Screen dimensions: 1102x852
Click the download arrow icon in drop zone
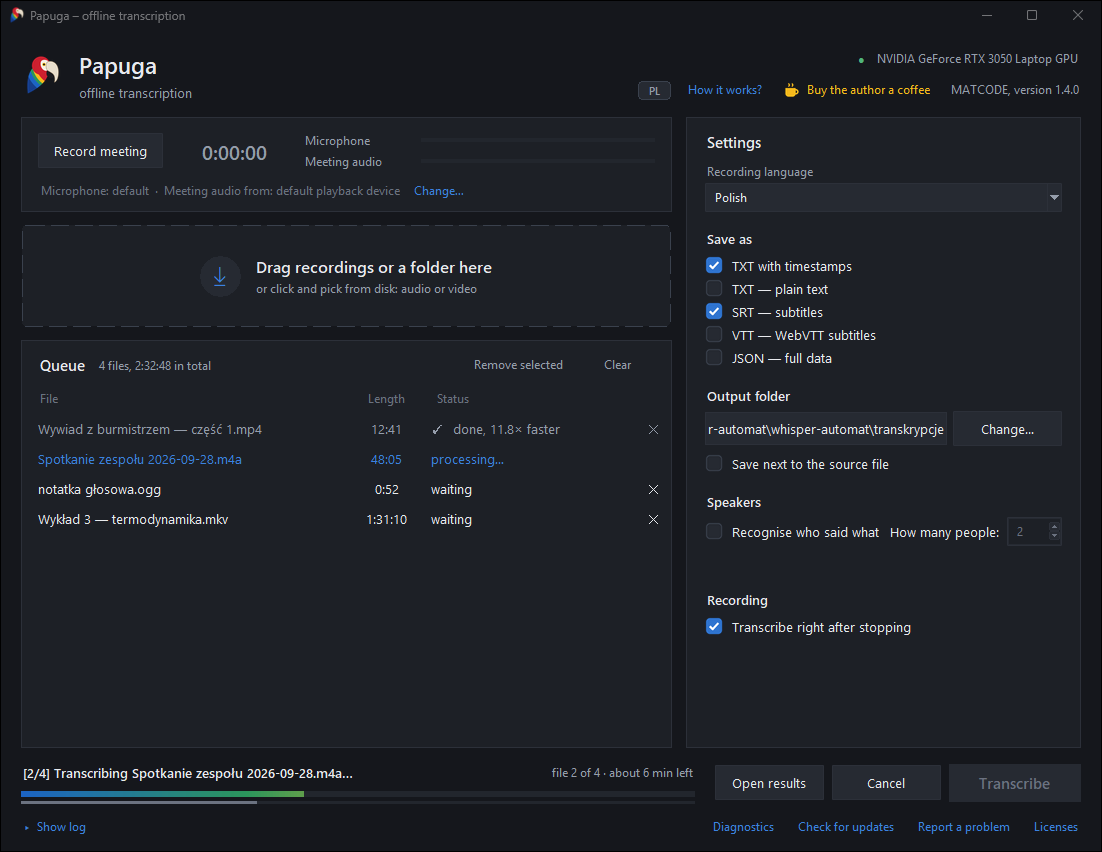(x=220, y=276)
